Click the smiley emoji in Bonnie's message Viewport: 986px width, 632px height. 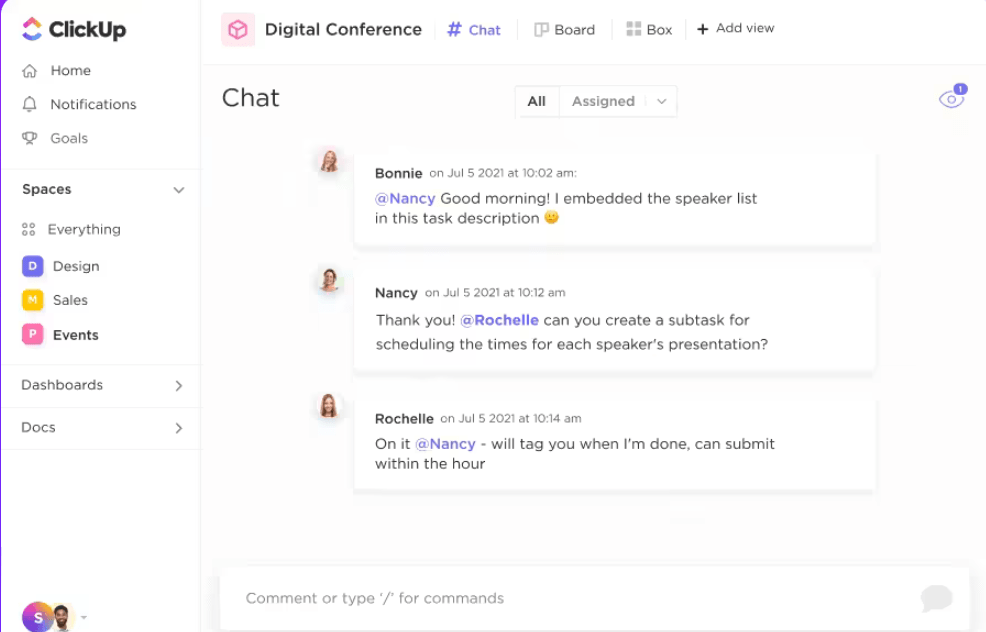pyautogui.click(x=551, y=218)
